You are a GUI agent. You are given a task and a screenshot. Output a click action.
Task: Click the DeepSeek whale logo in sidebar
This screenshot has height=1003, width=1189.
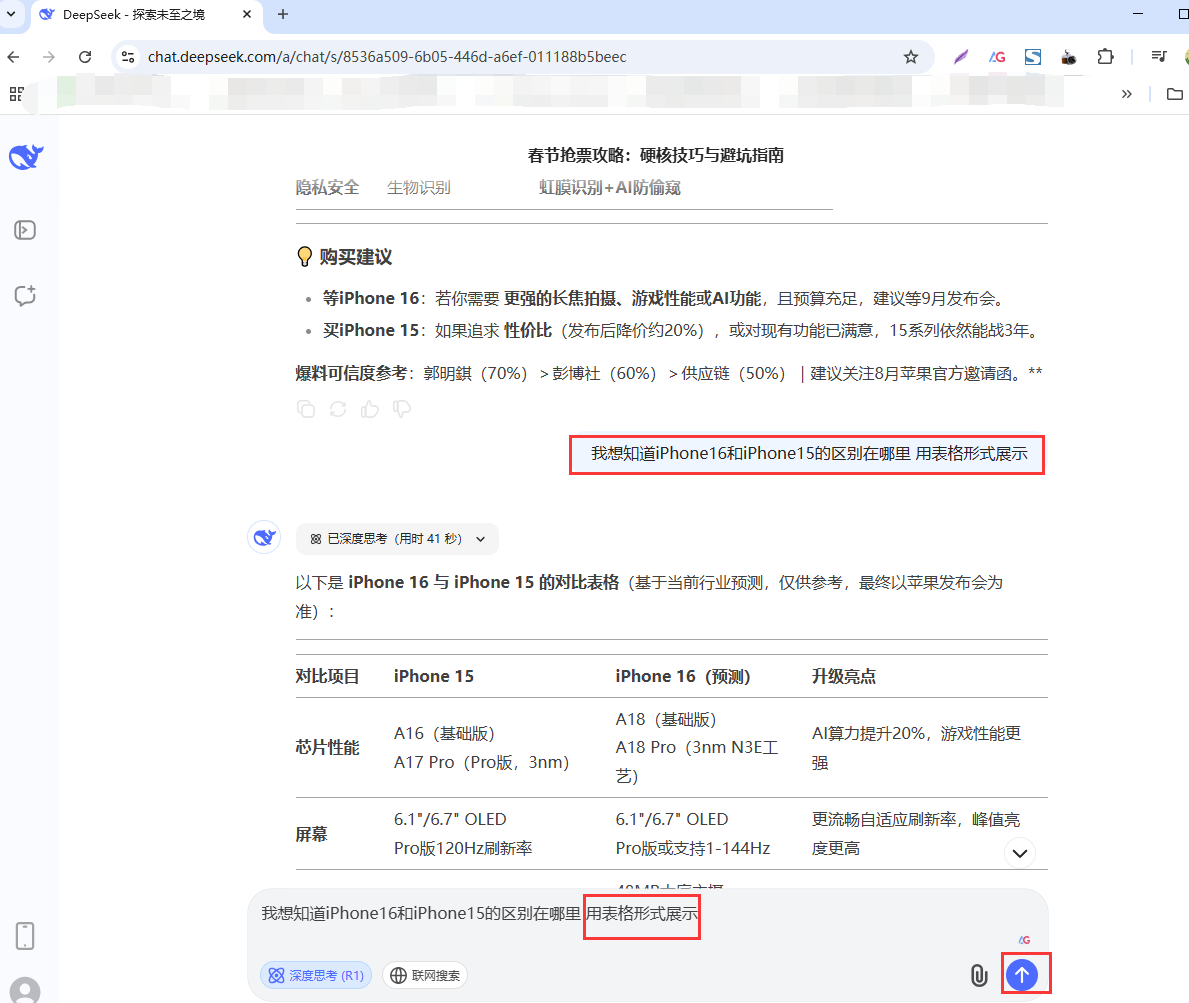[x=26, y=157]
